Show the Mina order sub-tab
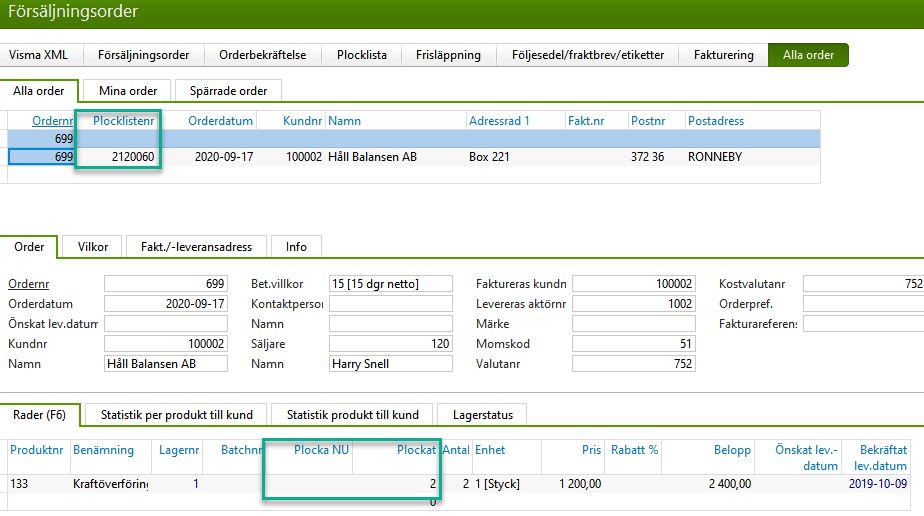924x516 pixels. (127, 91)
